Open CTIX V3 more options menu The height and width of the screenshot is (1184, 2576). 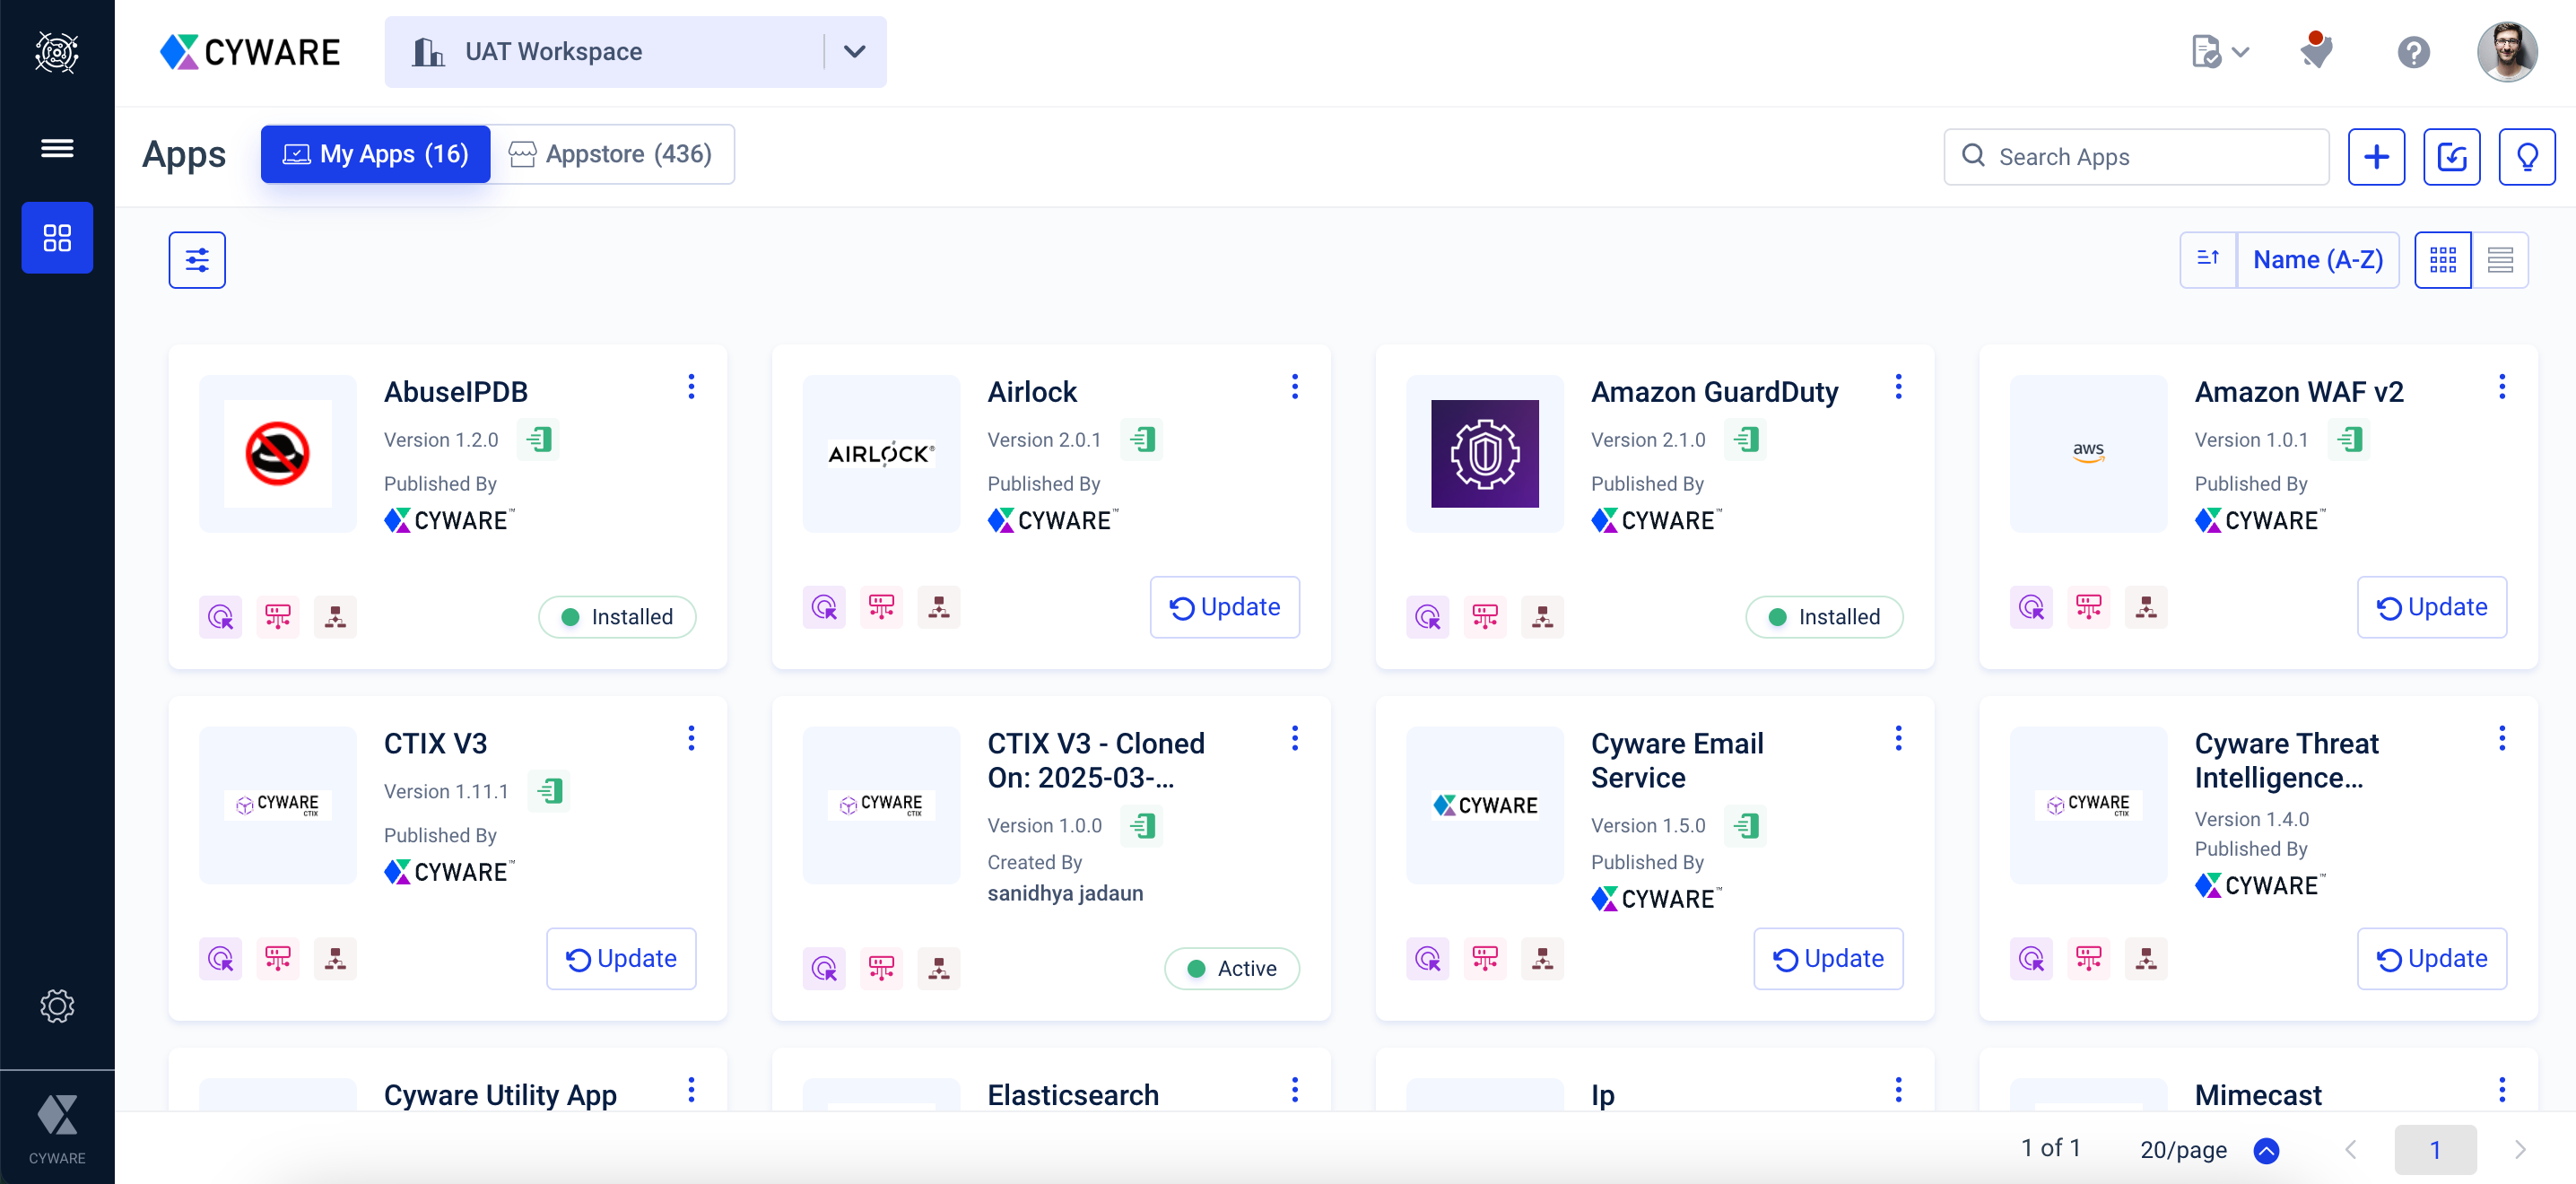691,739
